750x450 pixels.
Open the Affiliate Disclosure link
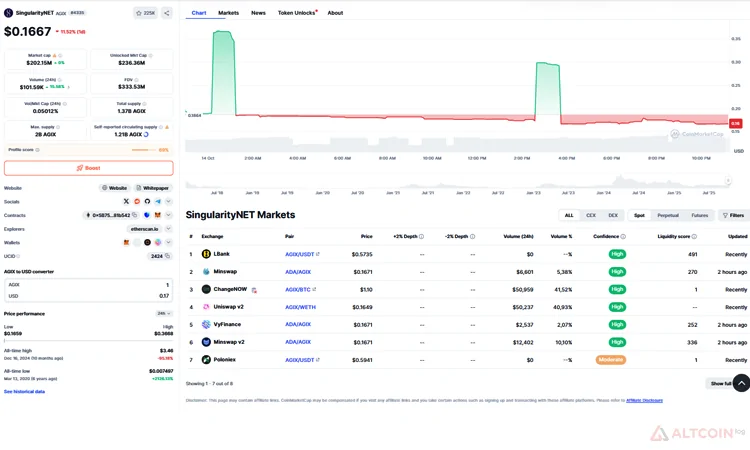click(x=644, y=400)
